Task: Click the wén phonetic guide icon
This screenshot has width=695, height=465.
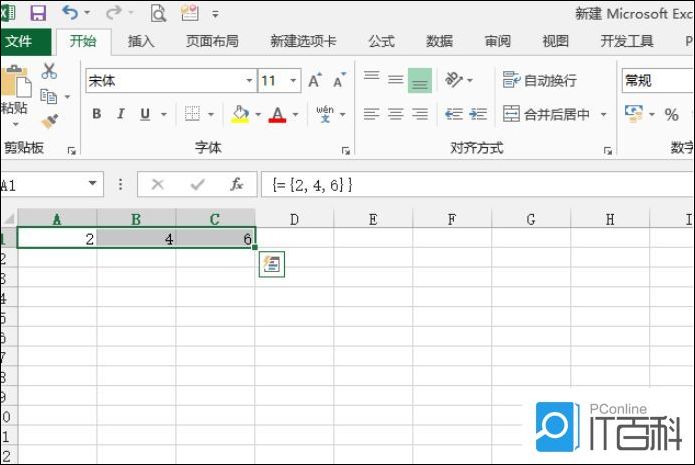Action: tap(325, 114)
